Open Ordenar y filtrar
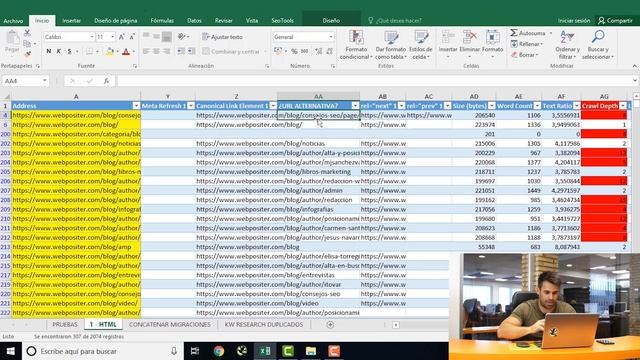The width and height of the screenshot is (640, 360). coord(567,45)
